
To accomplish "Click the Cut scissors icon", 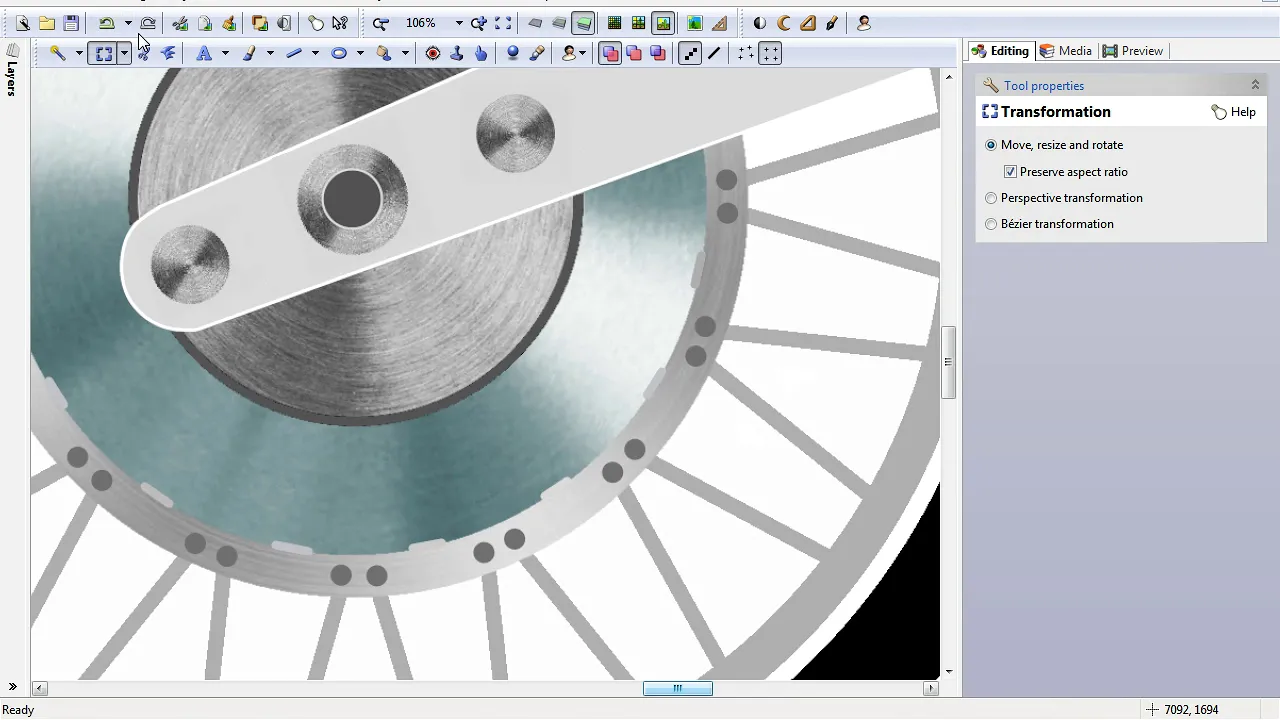I will point(180,23).
